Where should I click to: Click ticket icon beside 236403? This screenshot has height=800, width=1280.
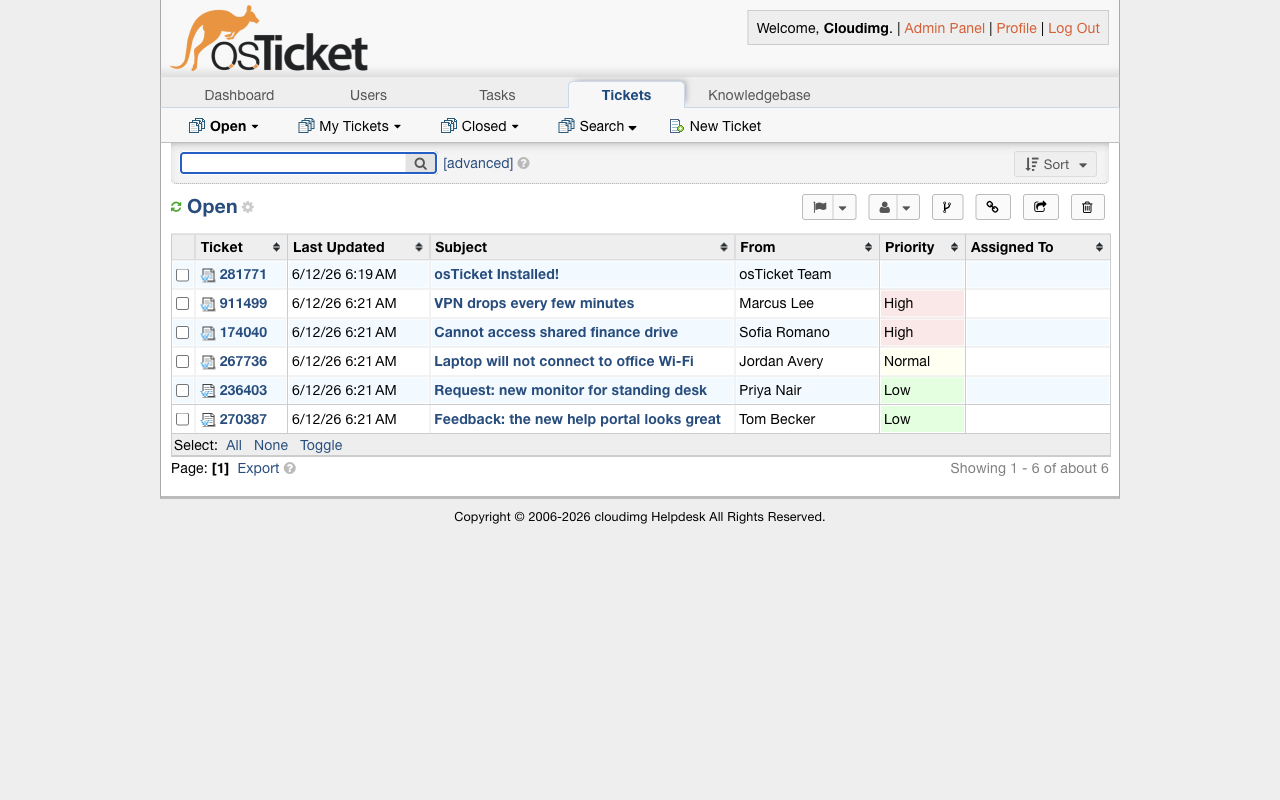pyautogui.click(x=208, y=391)
